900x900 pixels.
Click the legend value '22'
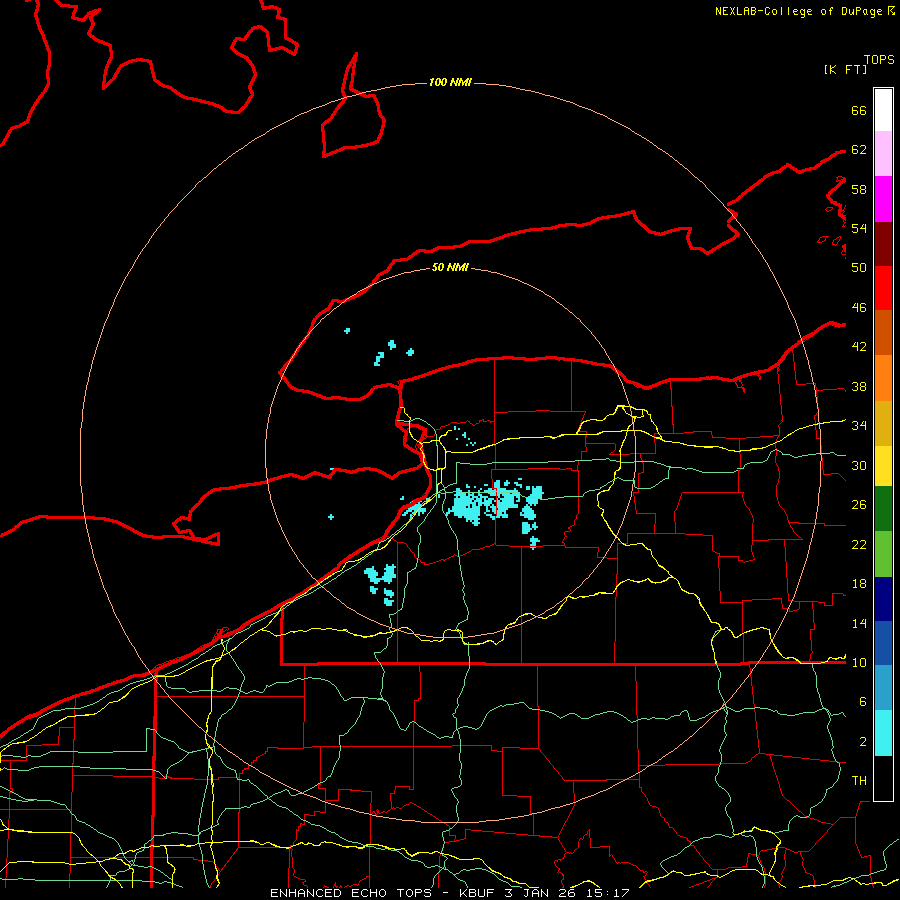coord(859,545)
